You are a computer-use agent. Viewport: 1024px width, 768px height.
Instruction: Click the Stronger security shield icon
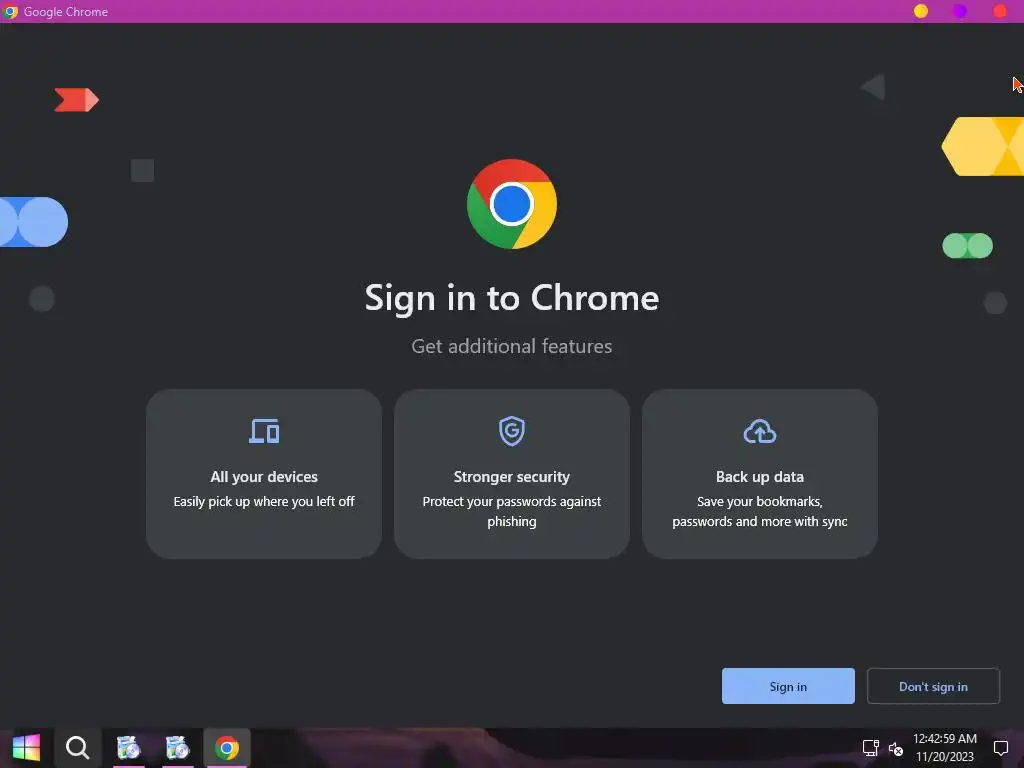[512, 431]
